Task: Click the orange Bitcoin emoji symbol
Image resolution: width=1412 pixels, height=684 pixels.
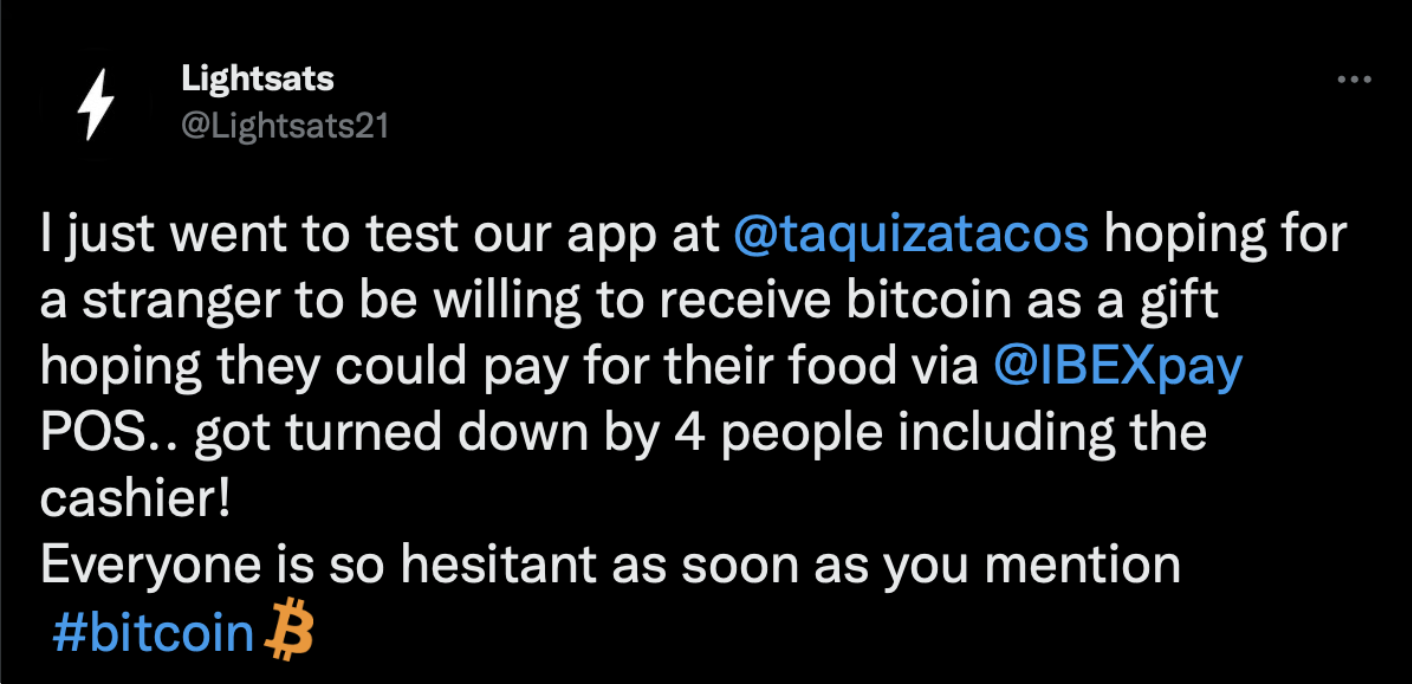Action: tap(289, 633)
